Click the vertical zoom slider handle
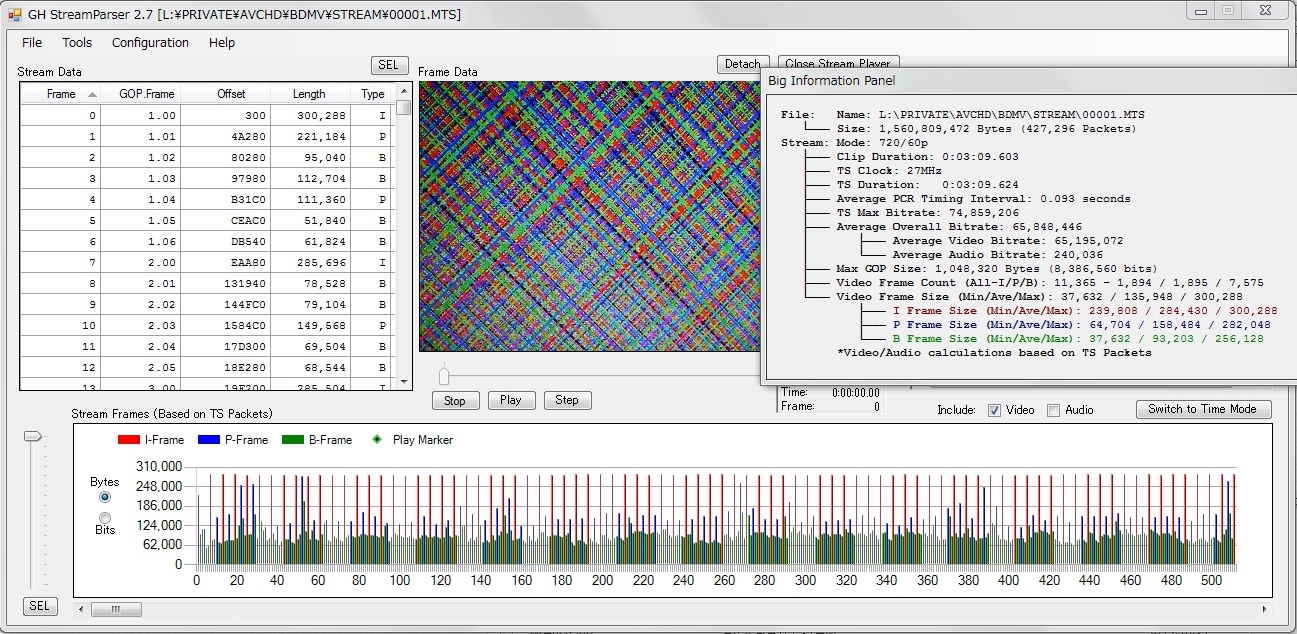 tap(34, 436)
